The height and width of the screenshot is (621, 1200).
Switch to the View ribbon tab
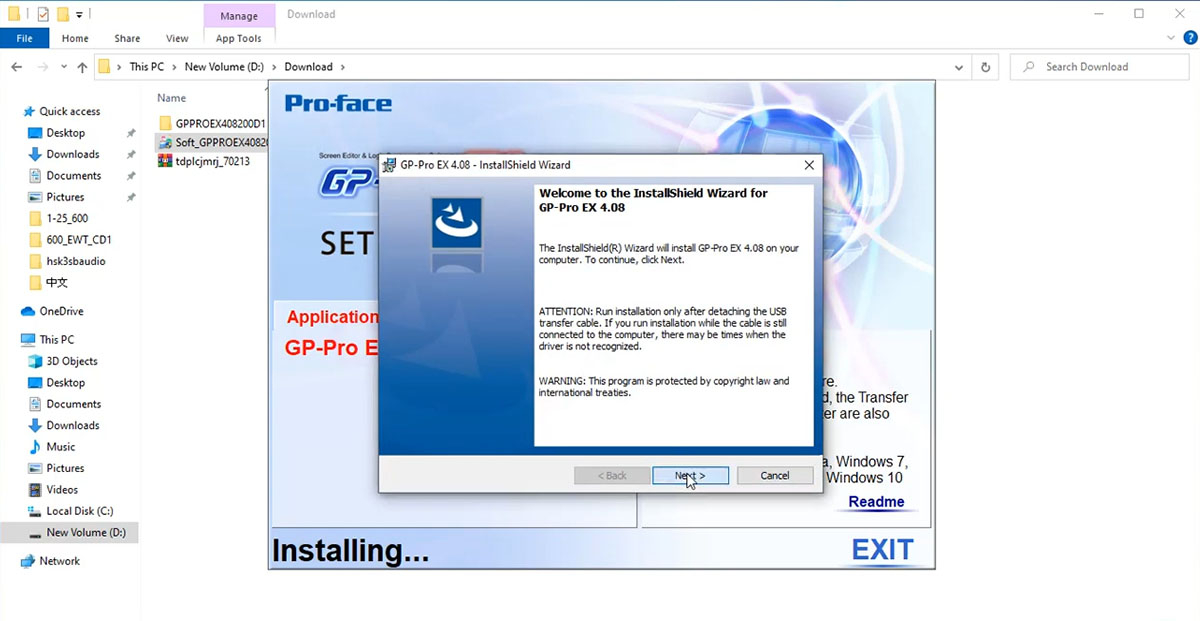(177, 38)
